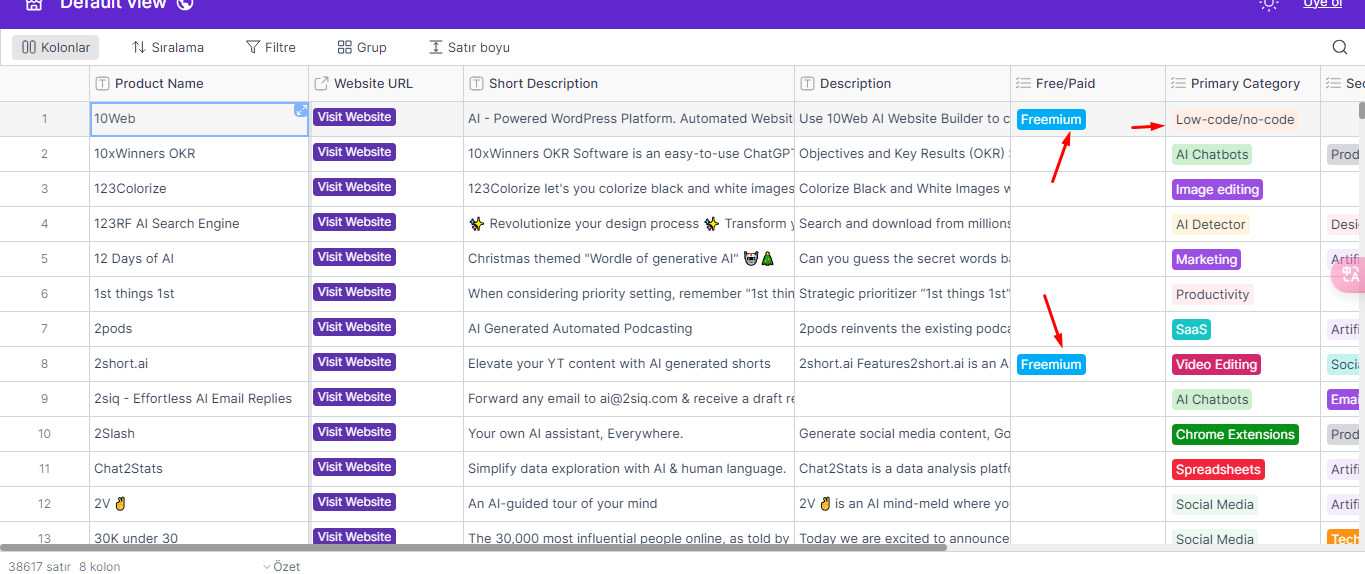The width and height of the screenshot is (1365, 574).
Task: Click Visit Website for 10Web
Action: 354,117
